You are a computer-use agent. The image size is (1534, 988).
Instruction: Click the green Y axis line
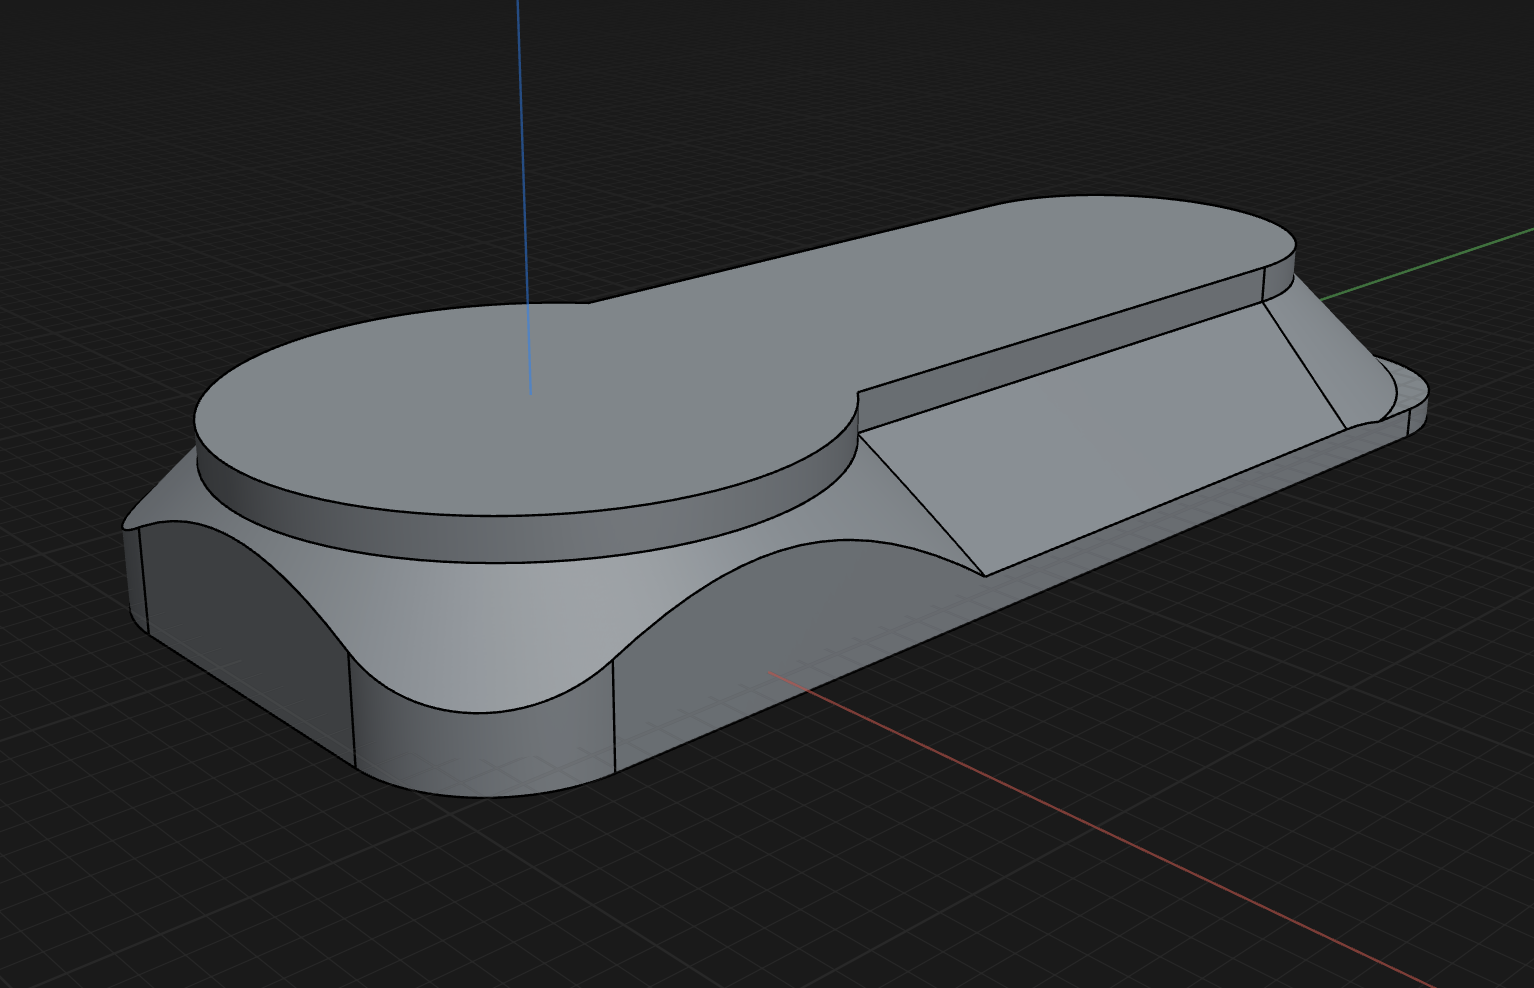tap(1430, 263)
